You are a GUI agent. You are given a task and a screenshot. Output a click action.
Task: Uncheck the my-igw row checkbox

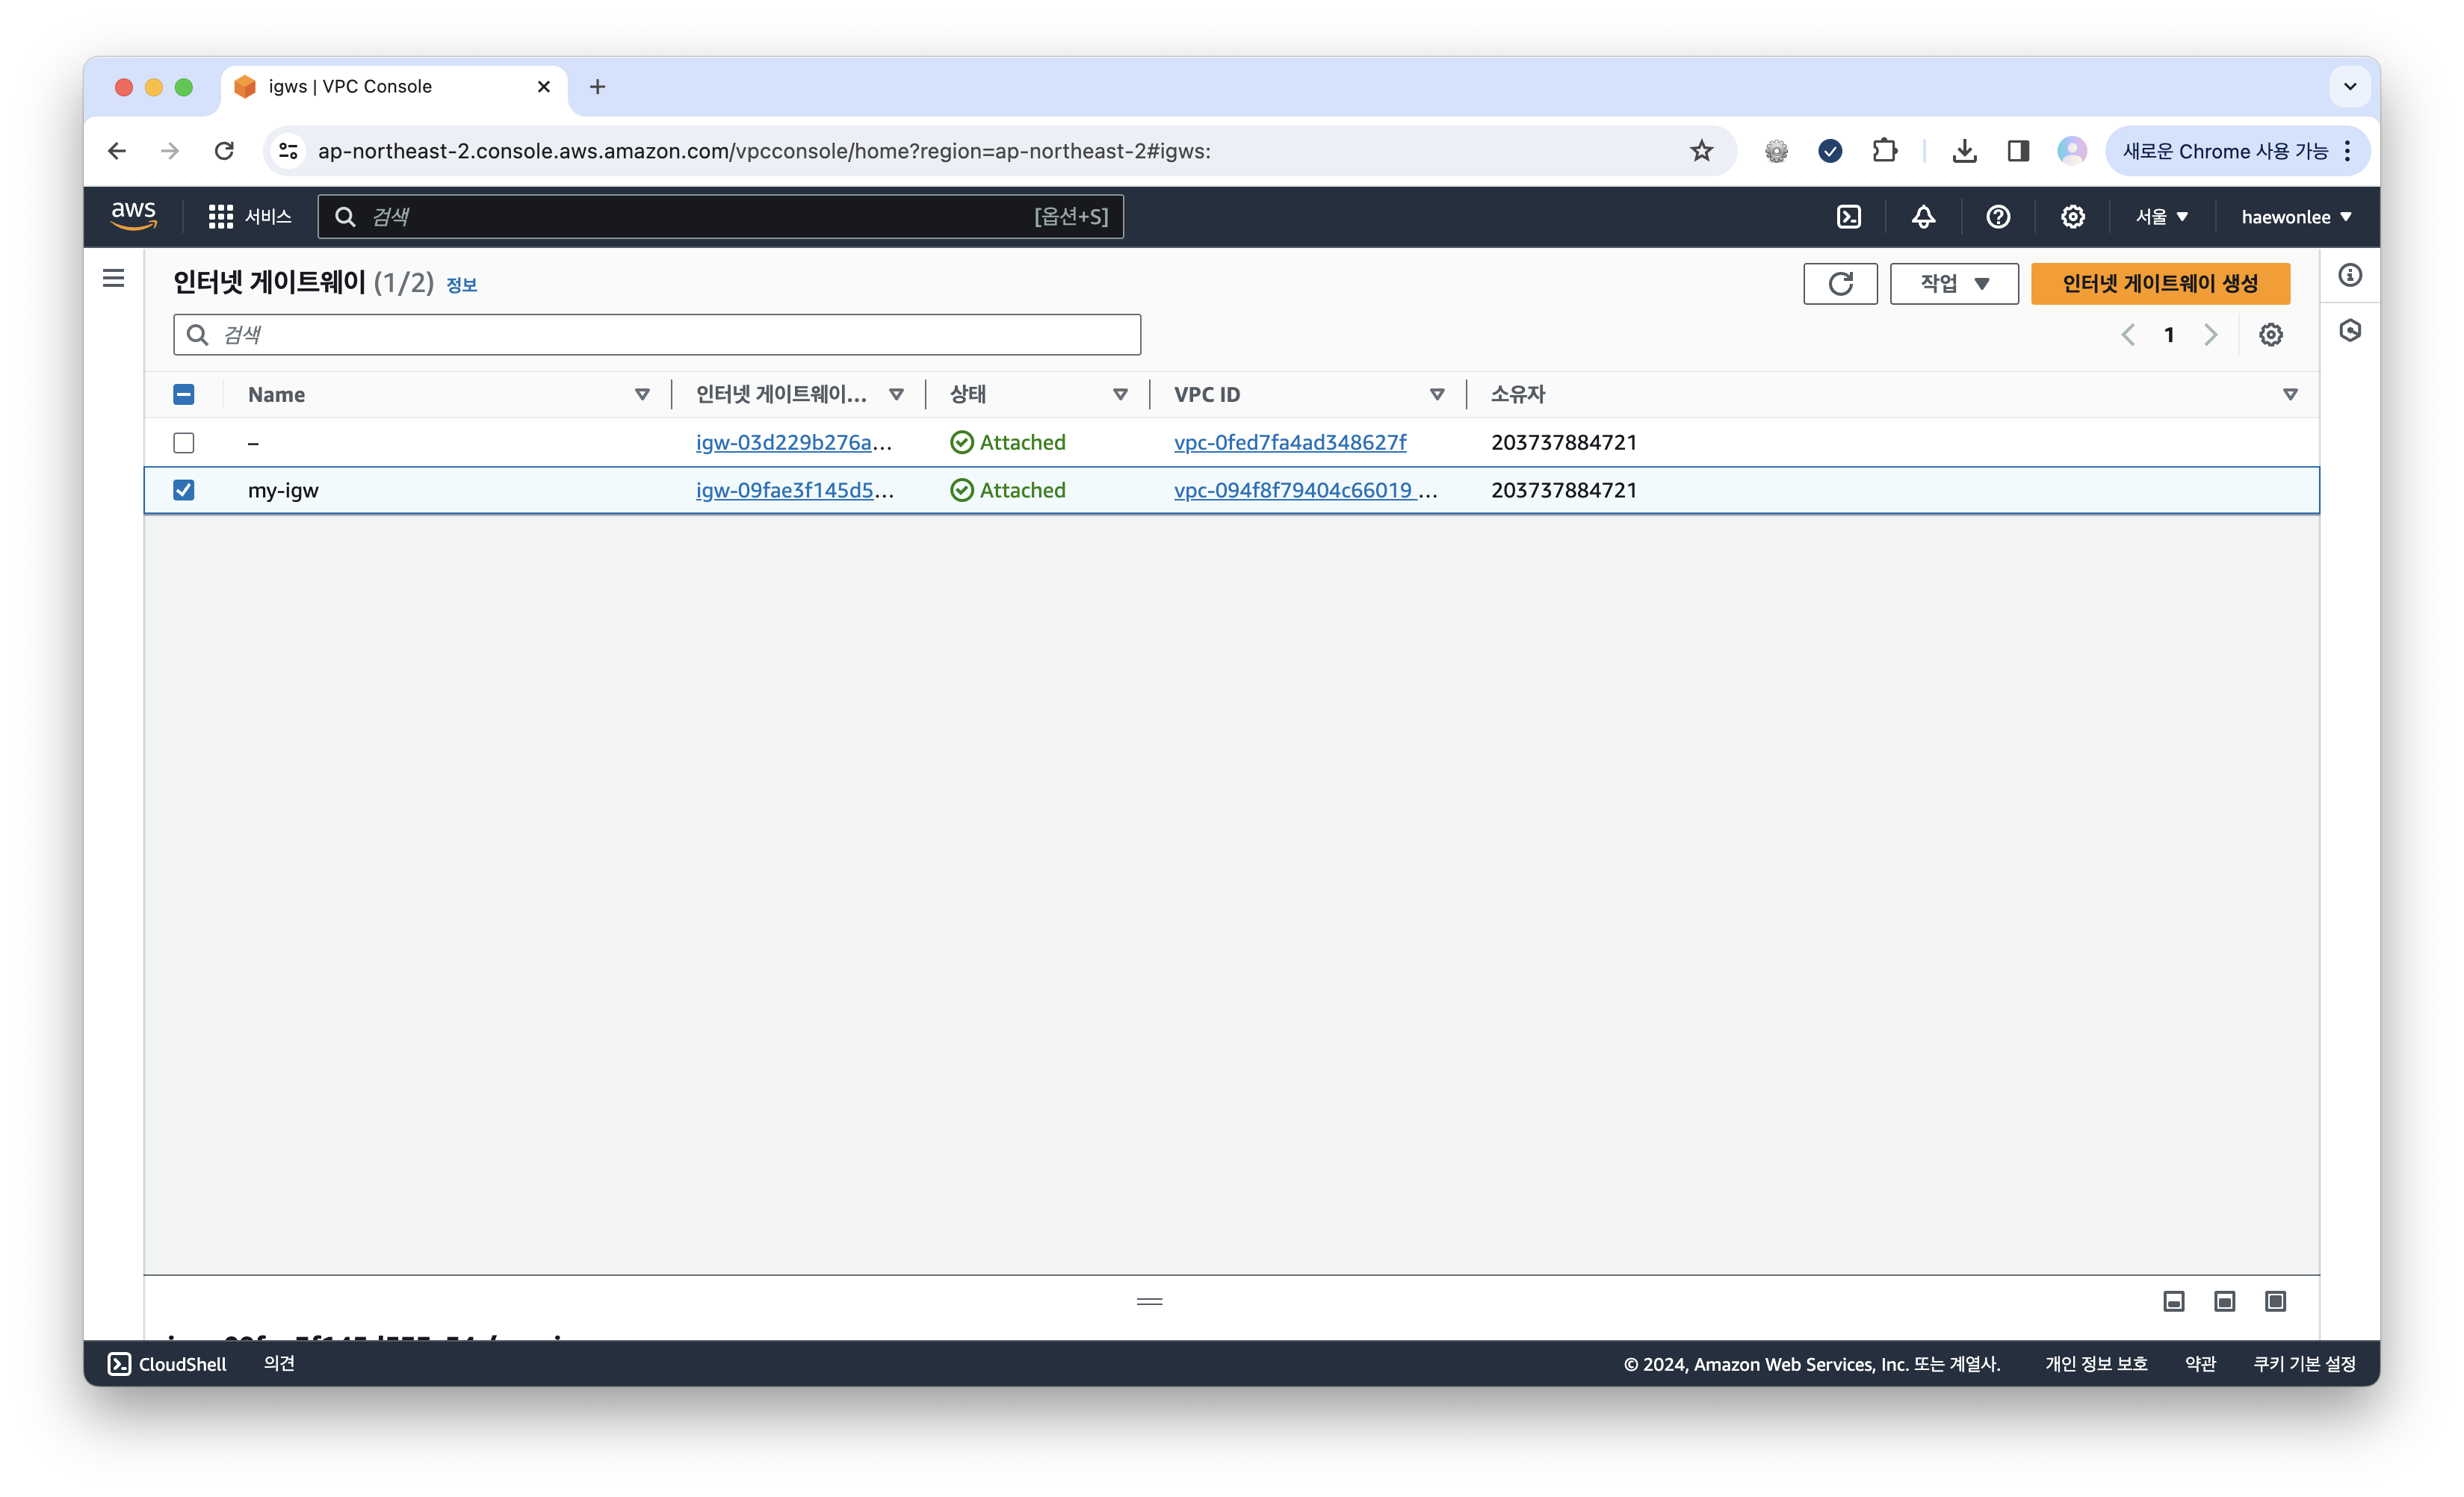point(184,490)
